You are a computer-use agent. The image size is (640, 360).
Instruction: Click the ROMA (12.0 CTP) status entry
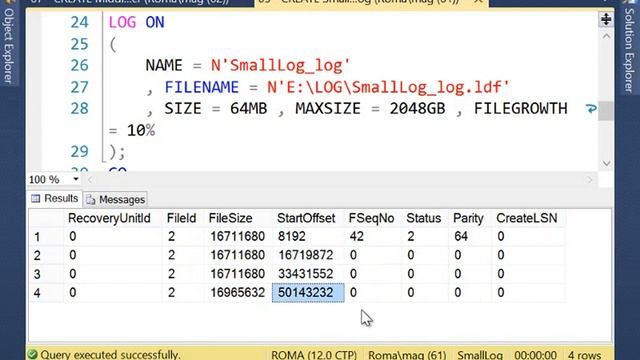(313, 354)
